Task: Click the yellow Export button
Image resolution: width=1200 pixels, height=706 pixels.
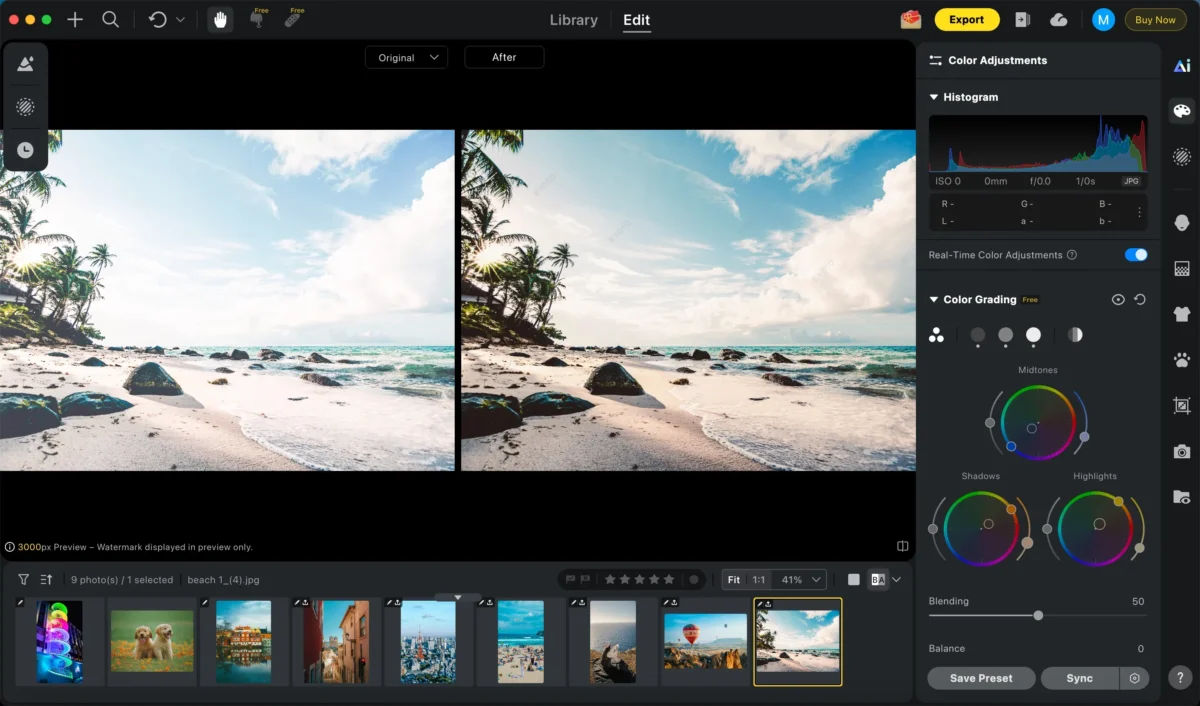Action: 966,20
